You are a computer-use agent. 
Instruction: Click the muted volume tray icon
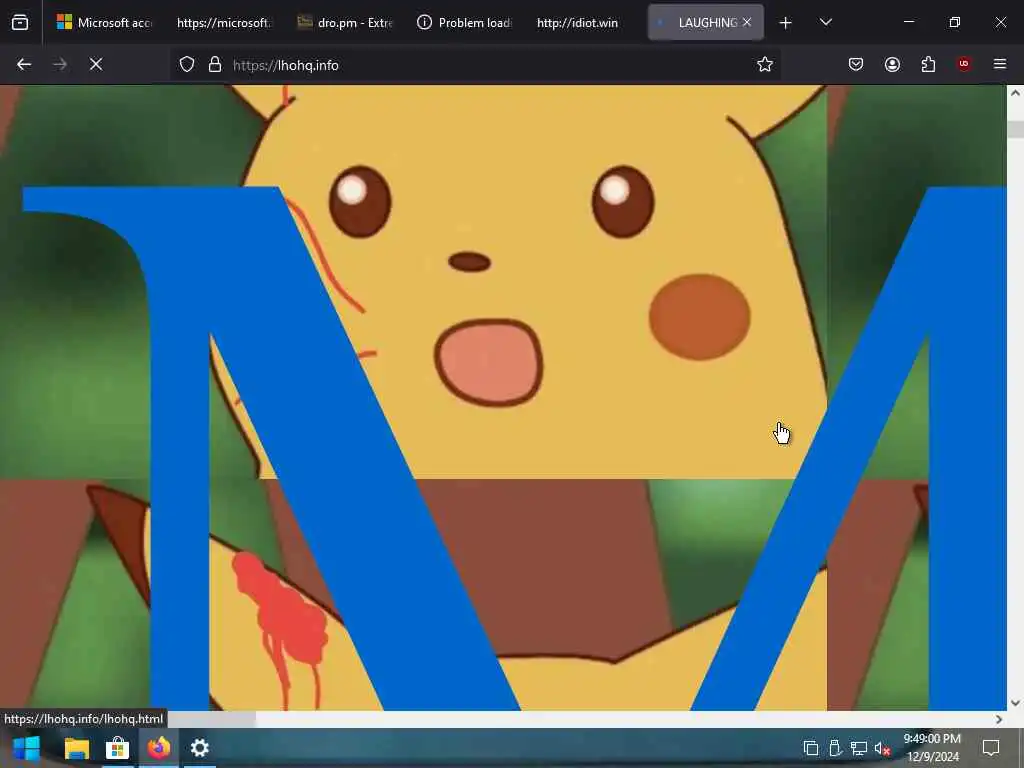pos(882,748)
